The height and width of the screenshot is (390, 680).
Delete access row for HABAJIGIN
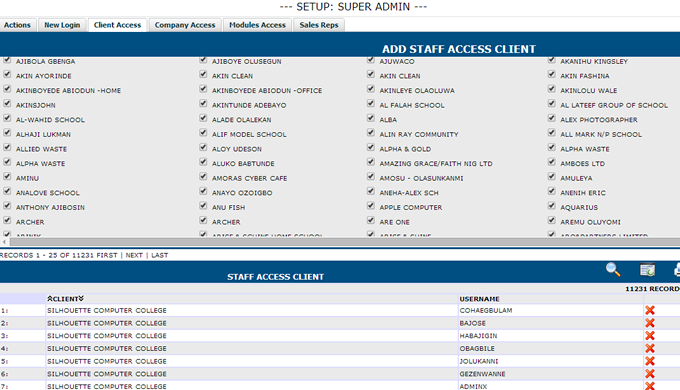650,335
